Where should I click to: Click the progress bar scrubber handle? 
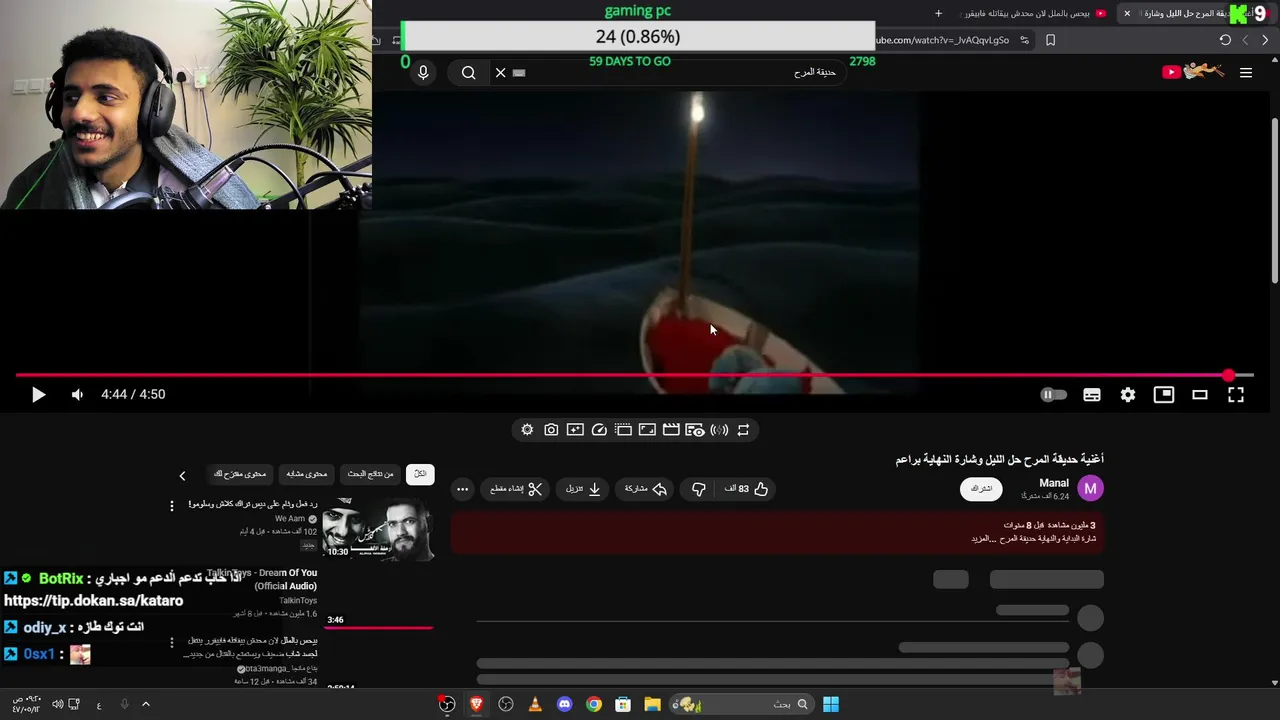[1228, 376]
